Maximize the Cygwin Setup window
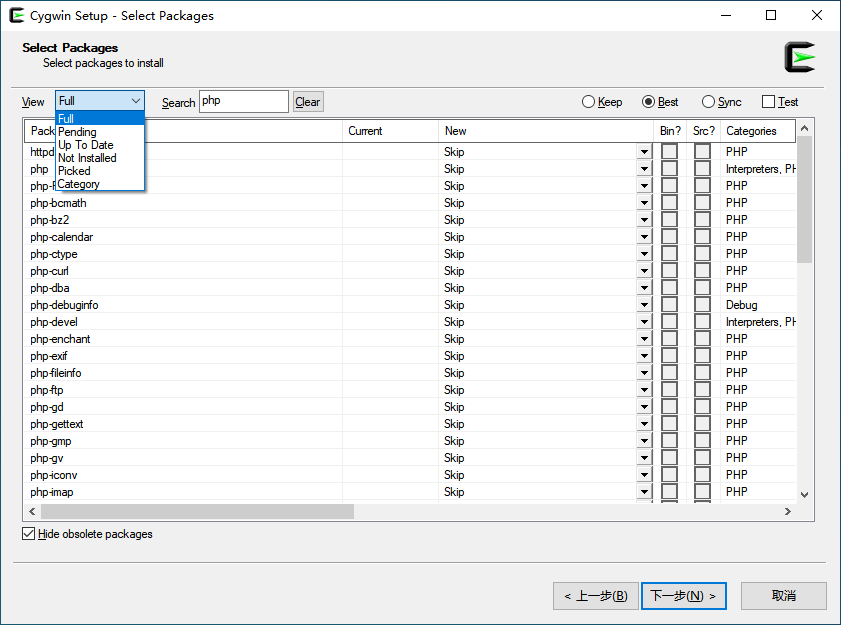The width and height of the screenshot is (841, 625). coord(771,15)
